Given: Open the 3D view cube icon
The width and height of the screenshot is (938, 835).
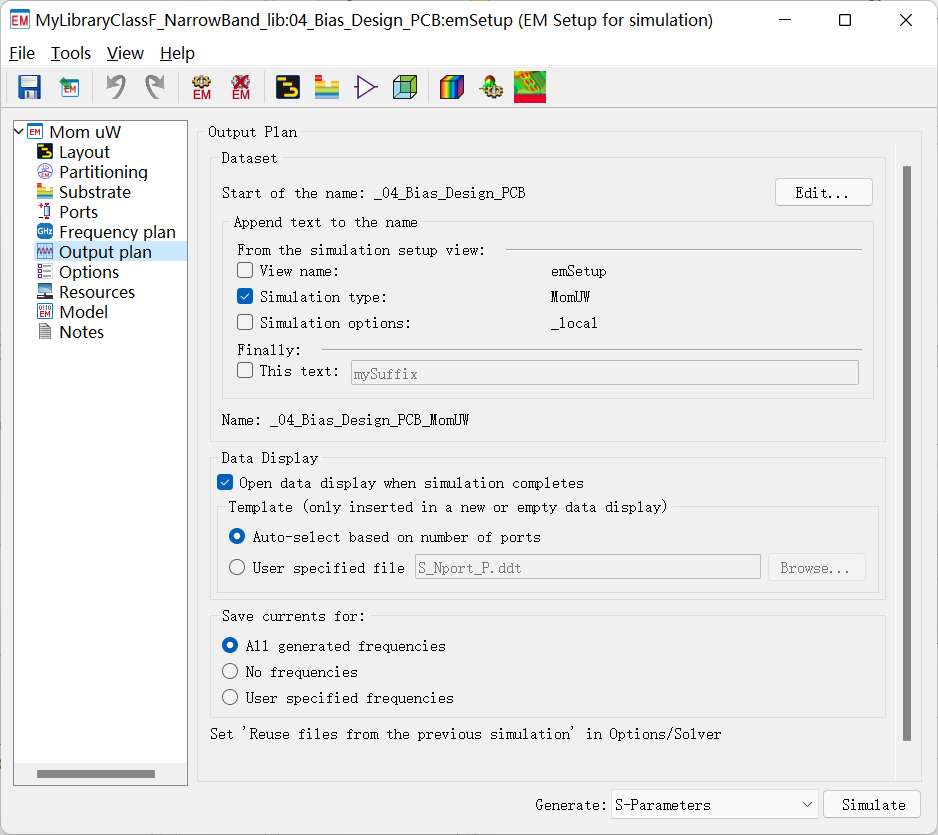Looking at the screenshot, I should (x=405, y=87).
